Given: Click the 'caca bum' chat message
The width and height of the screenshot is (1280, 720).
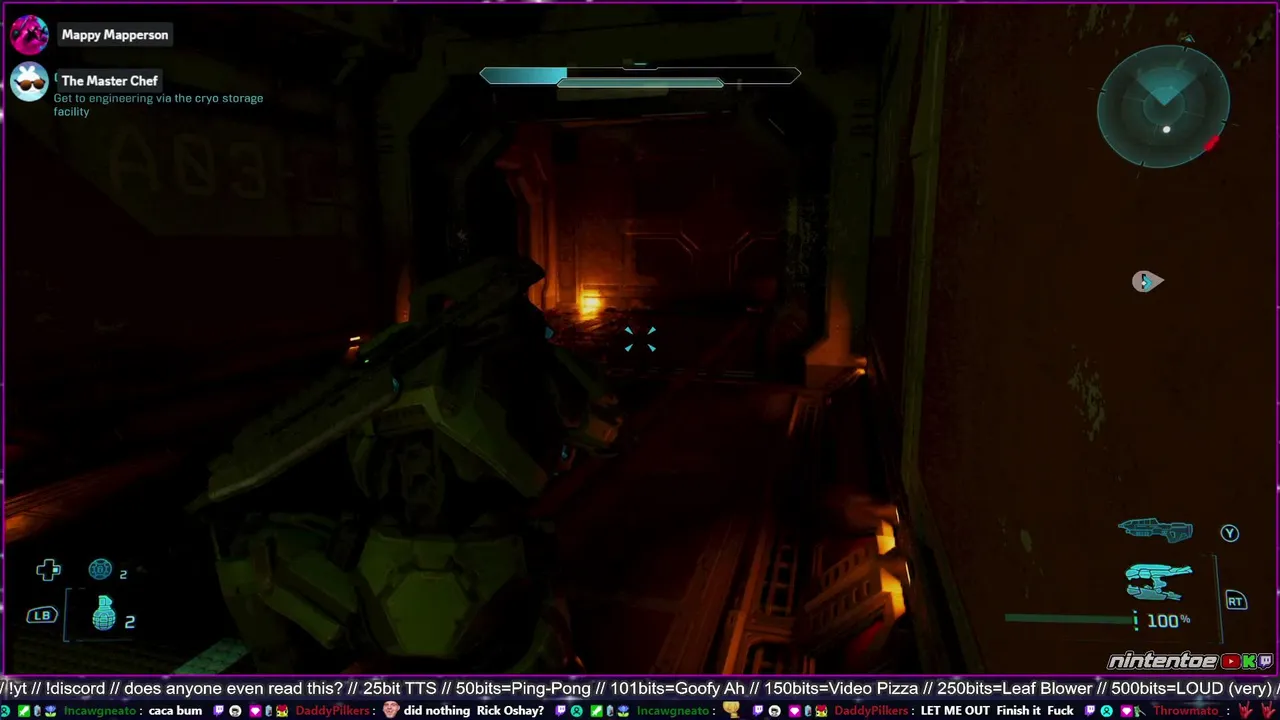Looking at the screenshot, I should click(x=175, y=711).
